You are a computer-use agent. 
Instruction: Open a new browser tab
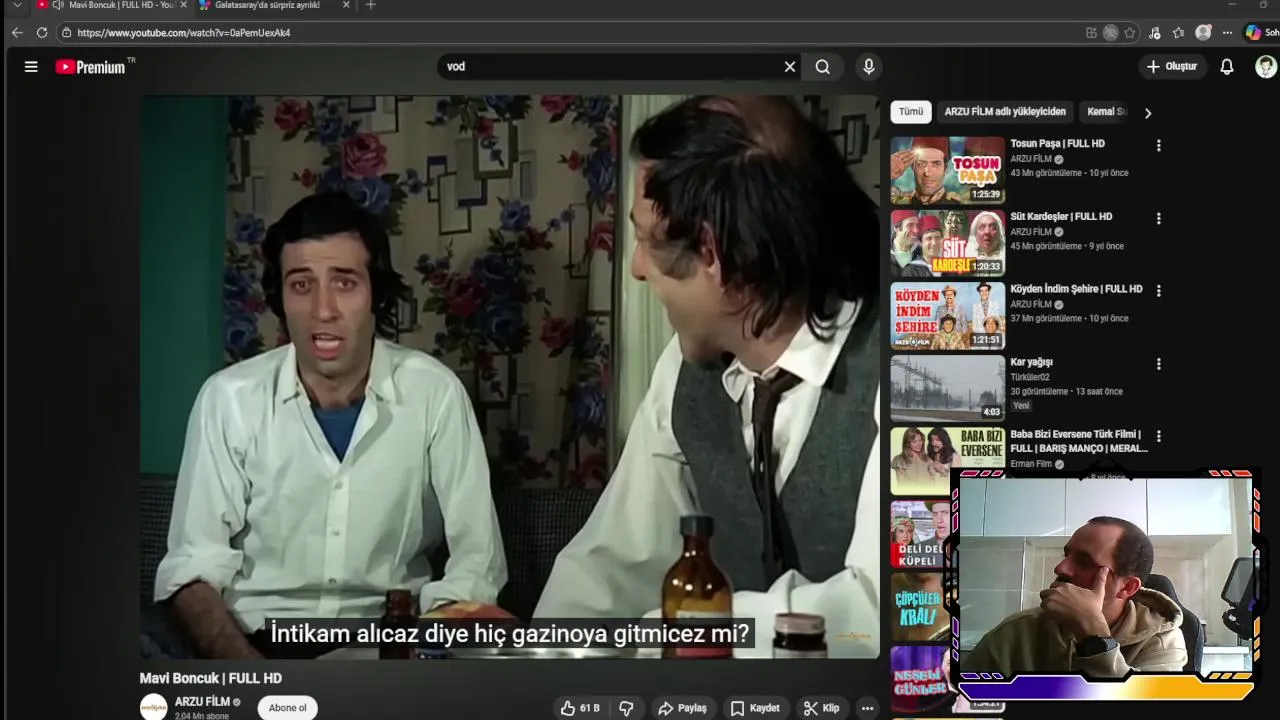pos(371,5)
